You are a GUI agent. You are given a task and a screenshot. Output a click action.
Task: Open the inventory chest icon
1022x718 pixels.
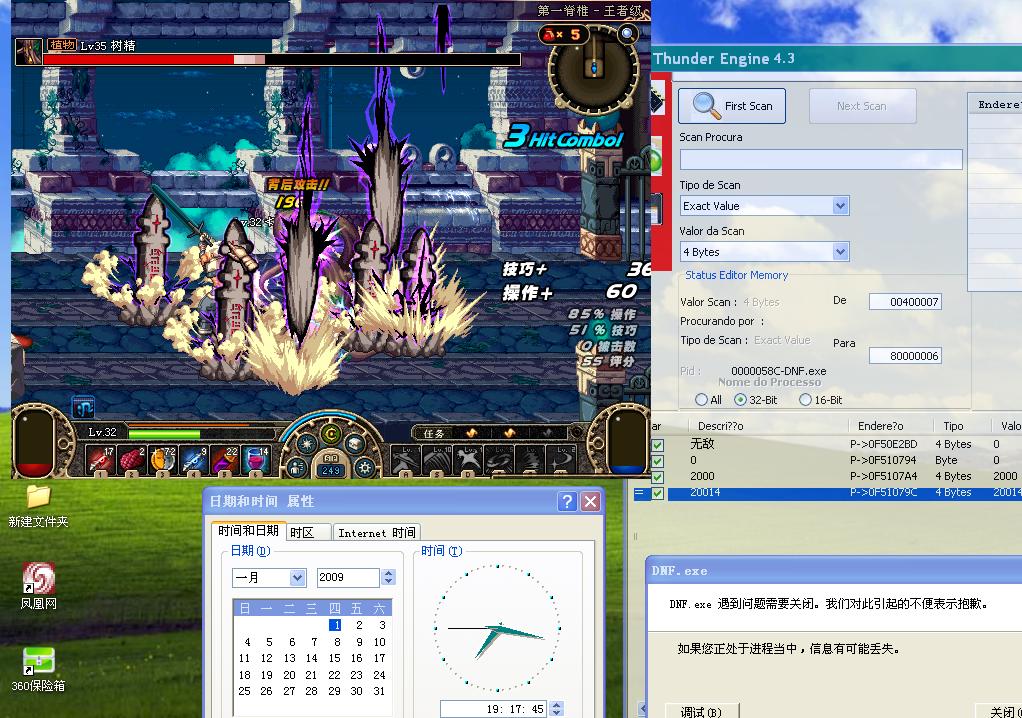point(354,444)
